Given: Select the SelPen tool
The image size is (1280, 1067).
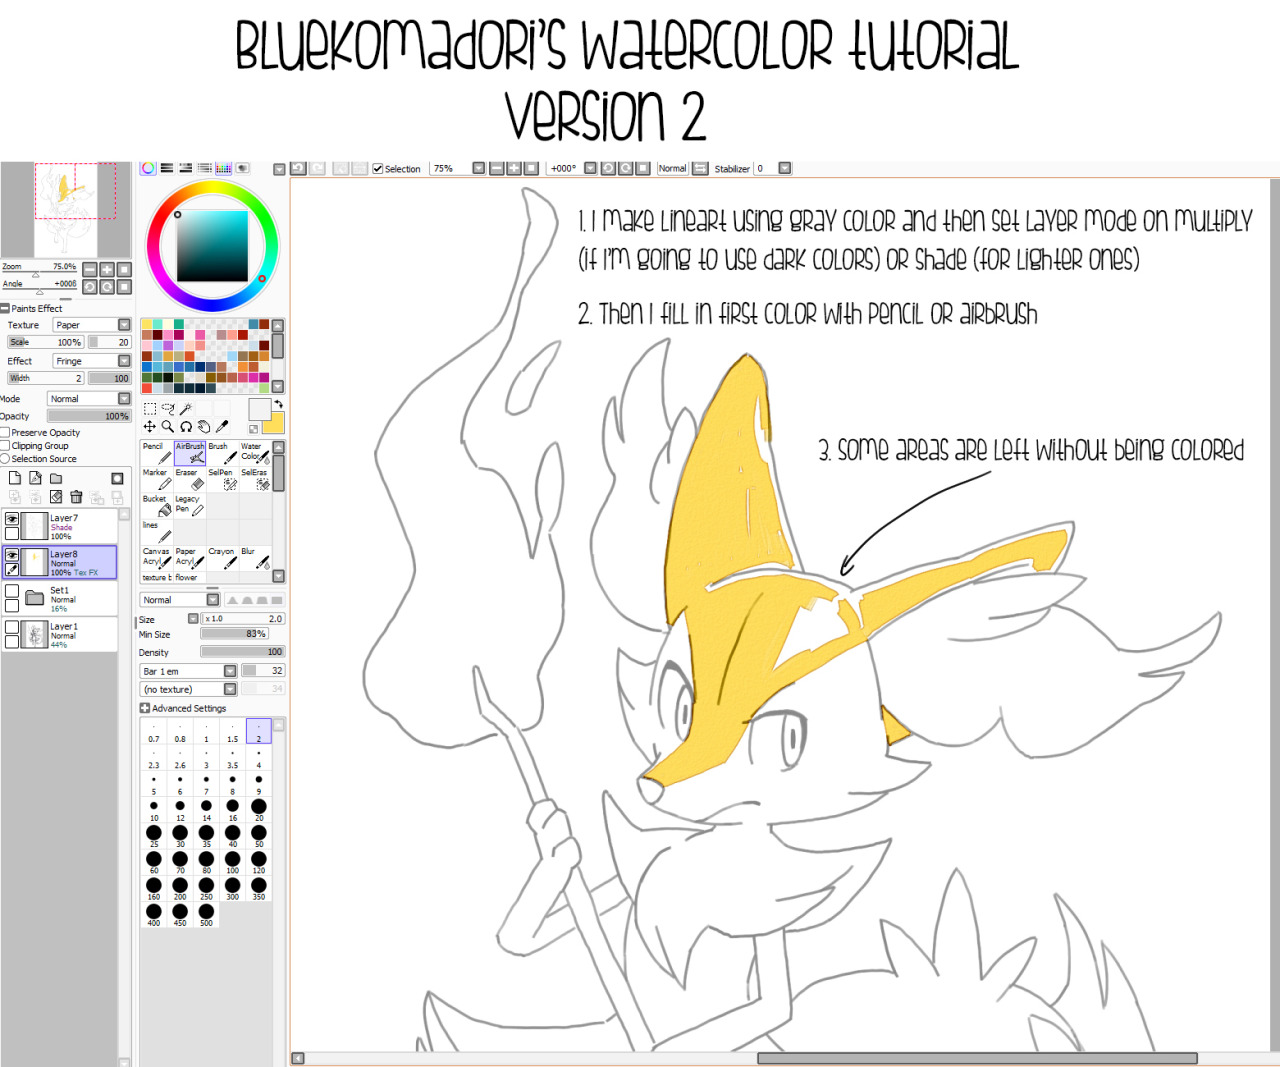Looking at the screenshot, I should click(x=222, y=479).
